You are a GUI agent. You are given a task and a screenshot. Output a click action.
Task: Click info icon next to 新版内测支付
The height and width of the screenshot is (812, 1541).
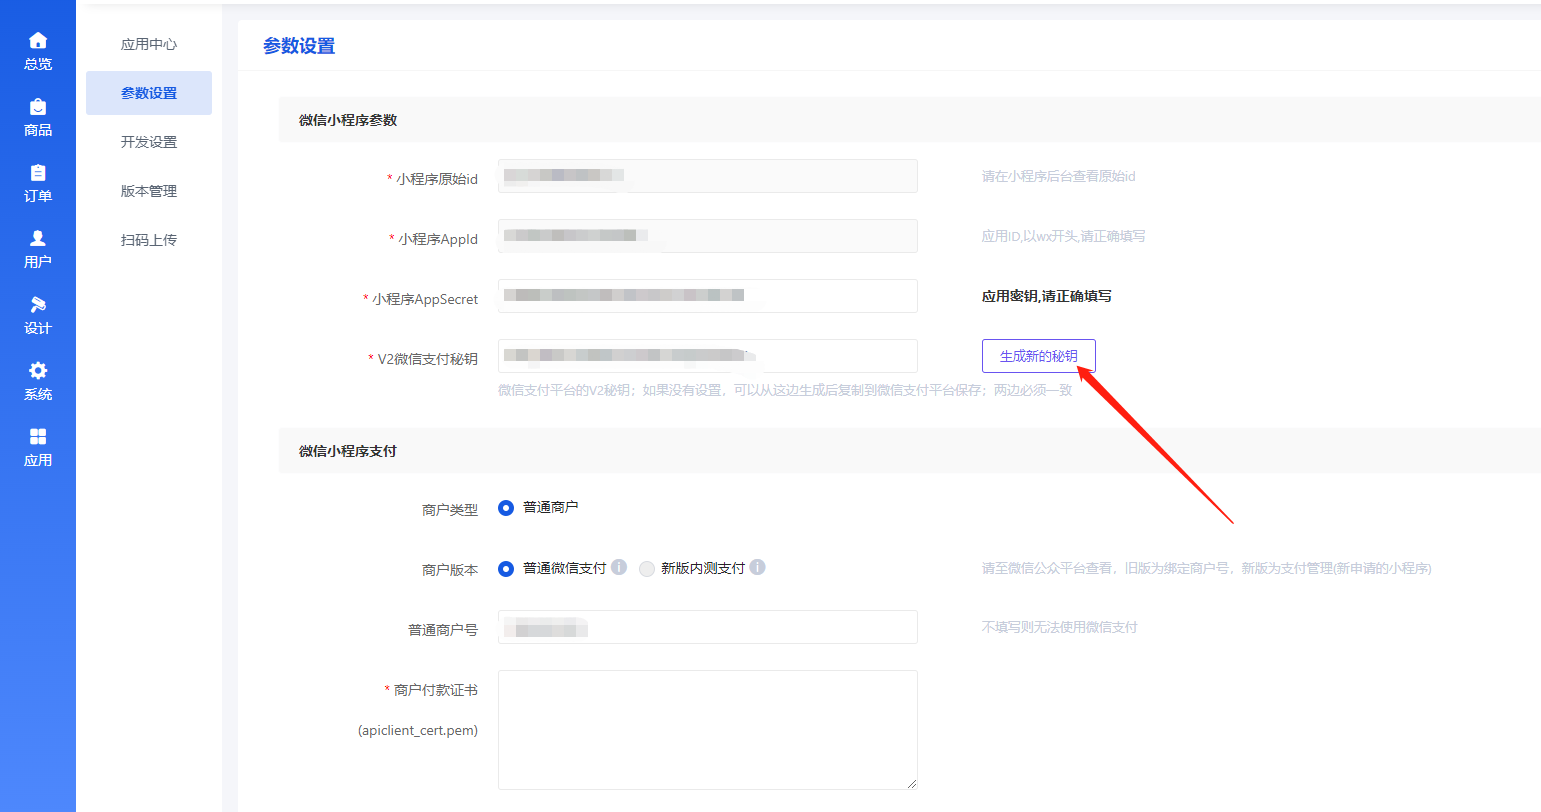pos(757,567)
